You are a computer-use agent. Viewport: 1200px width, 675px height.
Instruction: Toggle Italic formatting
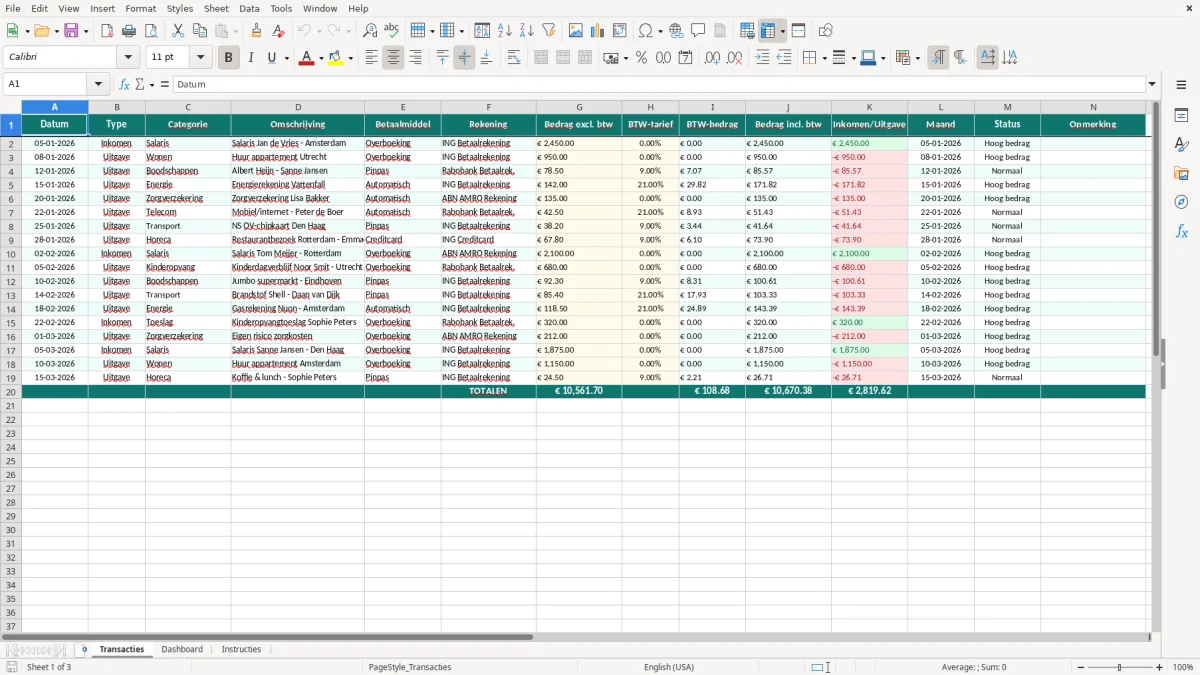click(x=250, y=58)
